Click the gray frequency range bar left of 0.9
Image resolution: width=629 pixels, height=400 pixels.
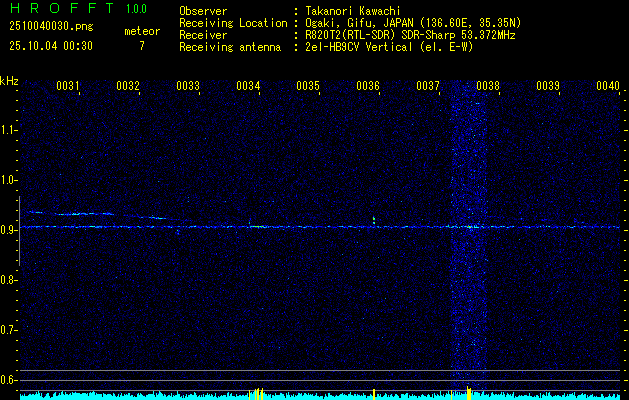(19, 231)
